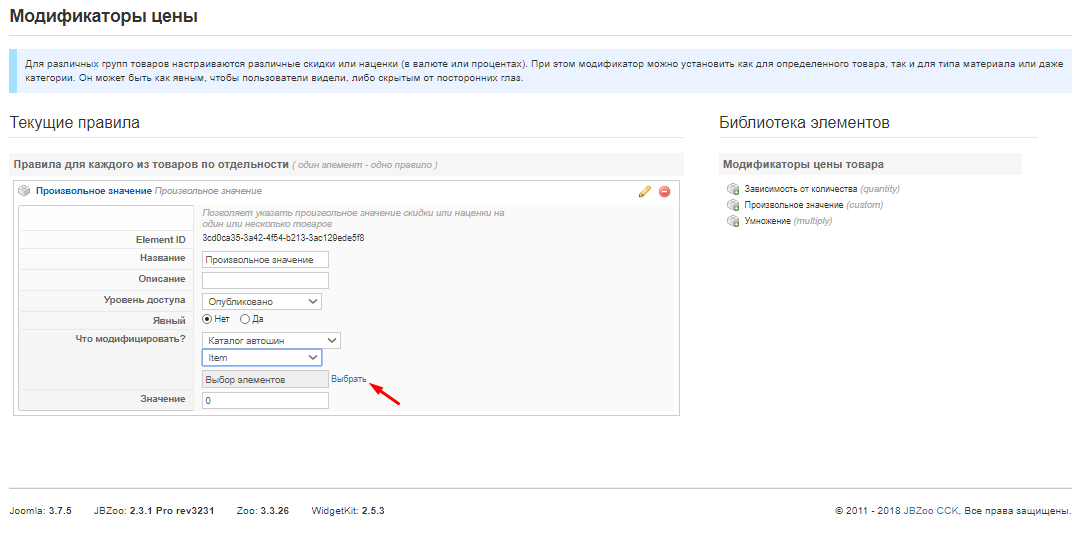This screenshot has width=1085, height=534.
Task: Add Зависимость от количества modifier from library
Action: pyautogui.click(x=800, y=189)
